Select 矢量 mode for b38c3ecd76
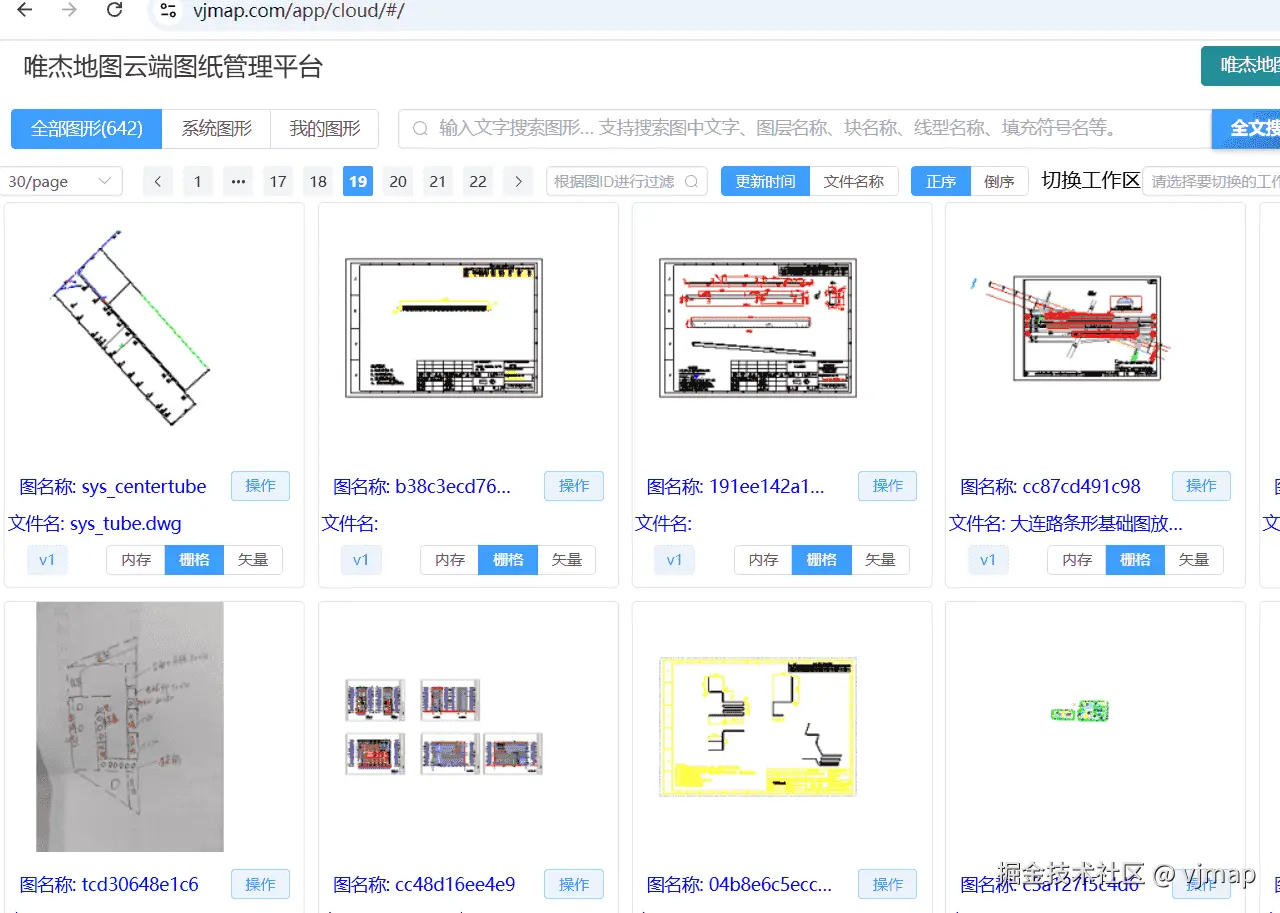The width and height of the screenshot is (1280, 913). coord(567,560)
